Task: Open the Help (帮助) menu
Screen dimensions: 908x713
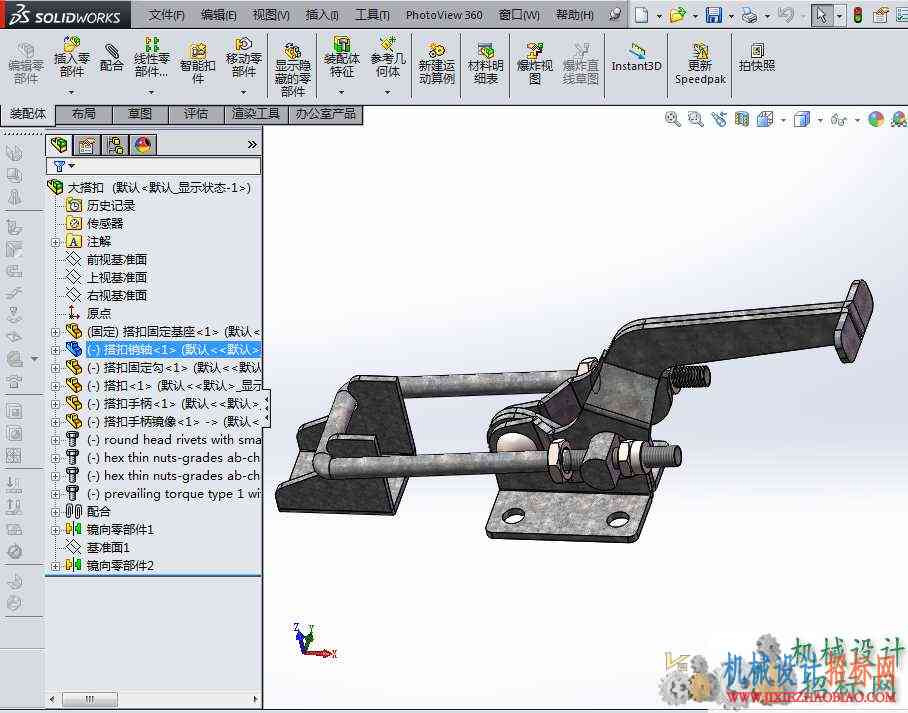Action: [575, 15]
